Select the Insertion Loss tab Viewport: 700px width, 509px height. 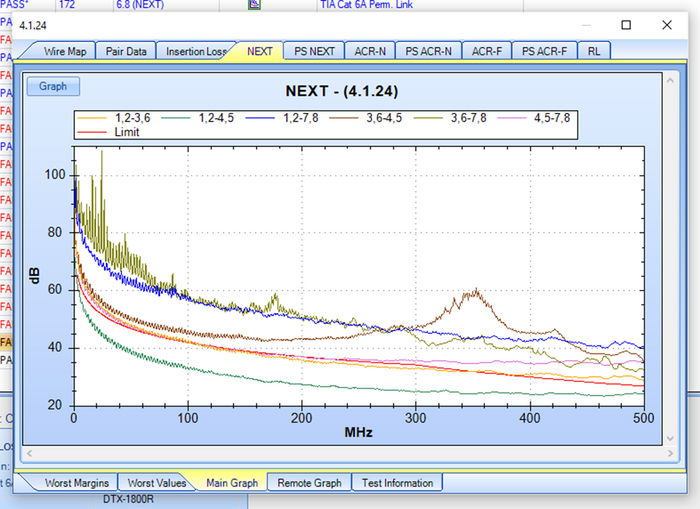tap(195, 51)
